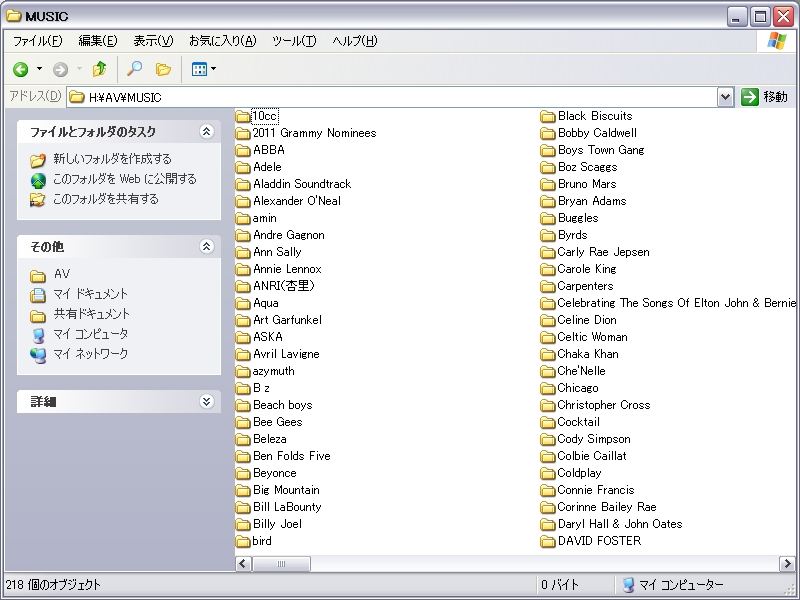Viewport: 800px width, 600px height.
Task: Select the Carpenters folder icon
Action: pyautogui.click(x=547, y=286)
